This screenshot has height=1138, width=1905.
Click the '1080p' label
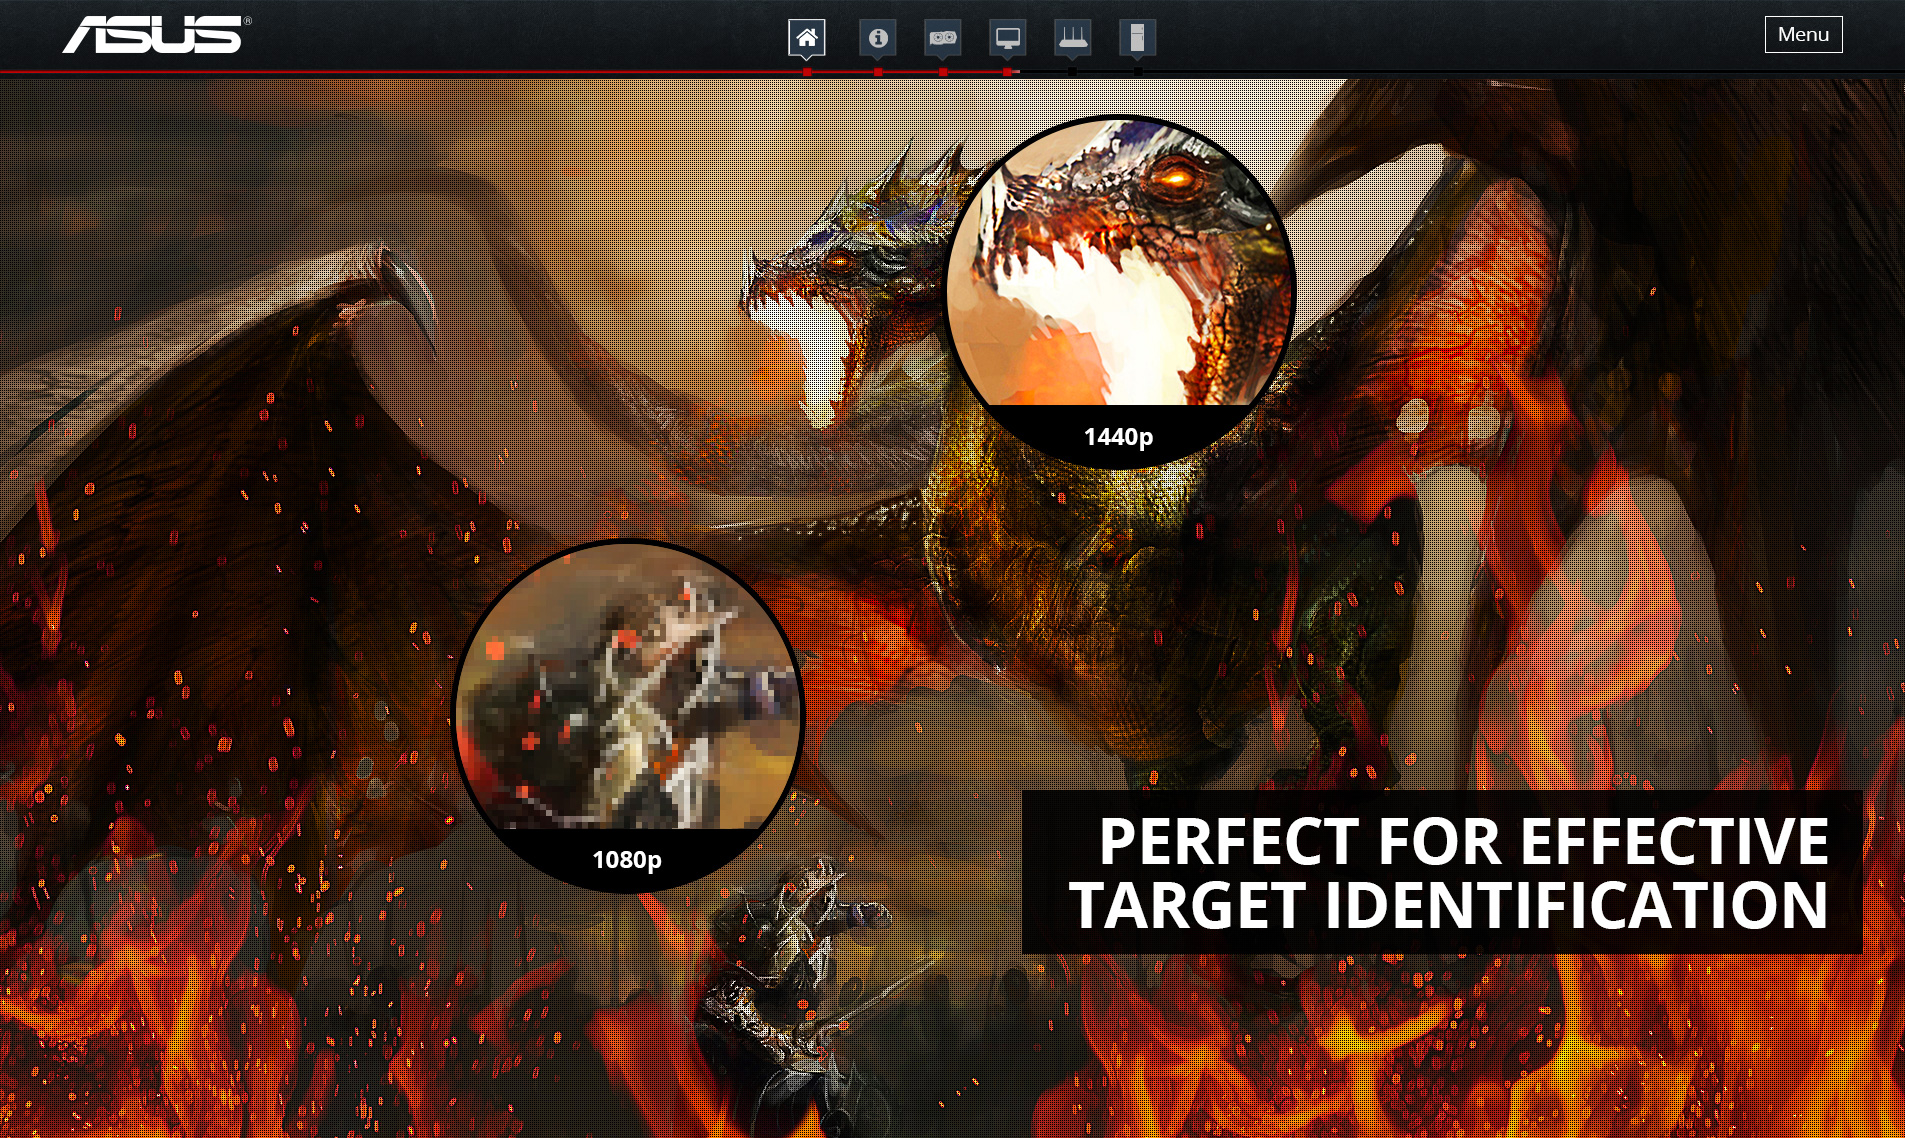click(x=627, y=860)
